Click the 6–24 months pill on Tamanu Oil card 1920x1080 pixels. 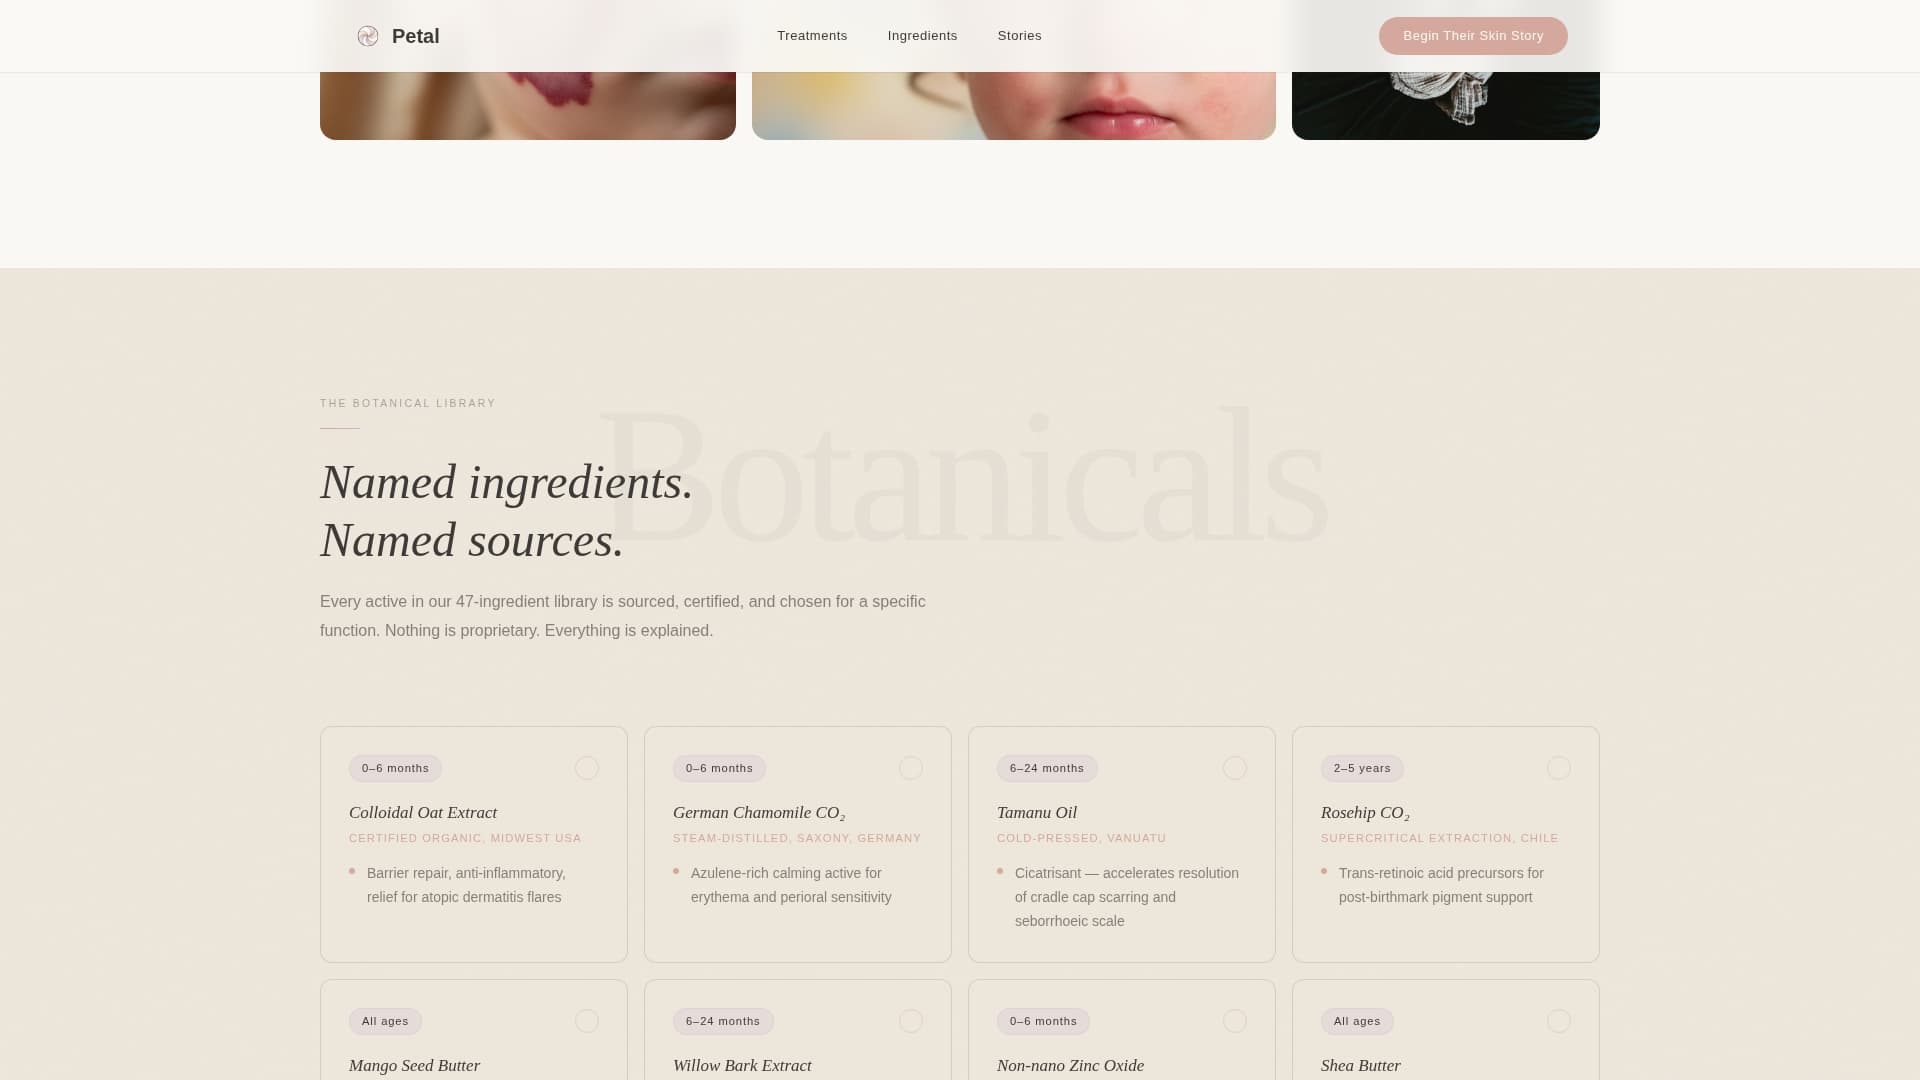[x=1046, y=768]
